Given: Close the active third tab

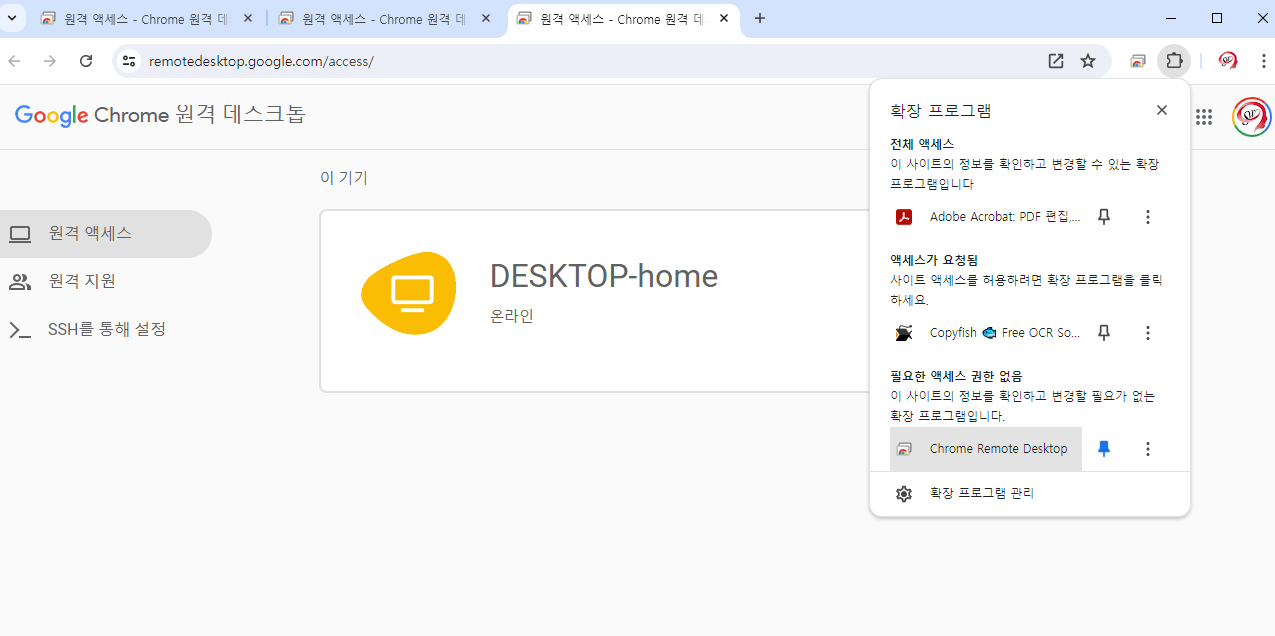Looking at the screenshot, I should click(x=723, y=19).
